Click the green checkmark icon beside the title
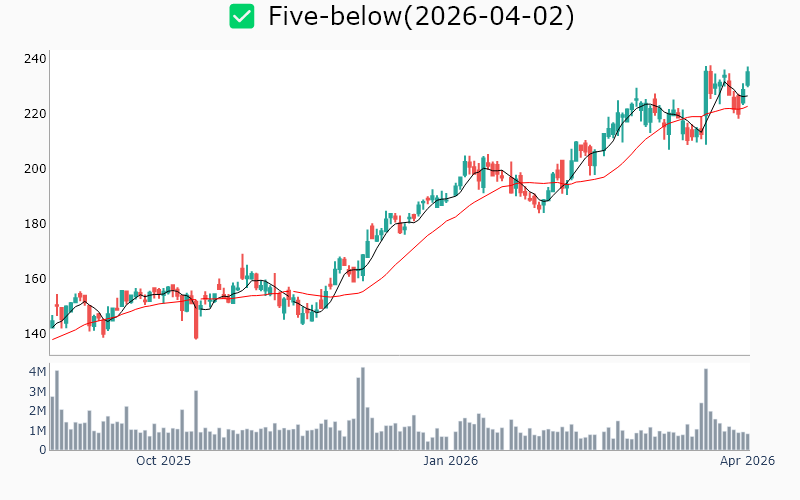The image size is (800, 500). 241,16
